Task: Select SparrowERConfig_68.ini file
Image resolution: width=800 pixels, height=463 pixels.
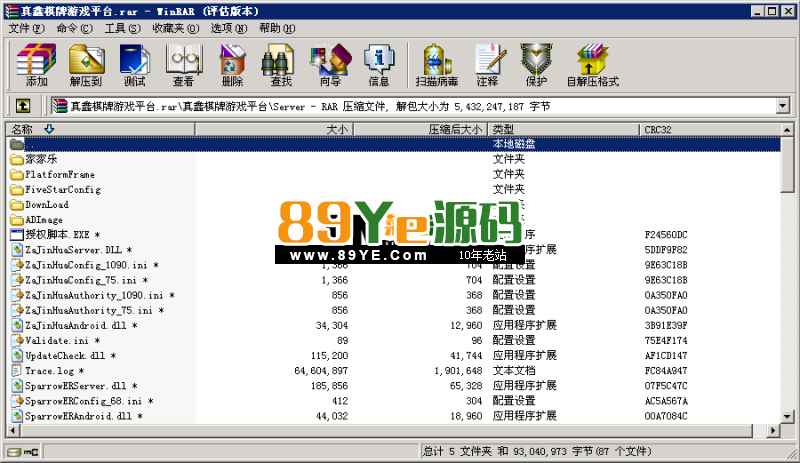Action: click(x=82, y=401)
